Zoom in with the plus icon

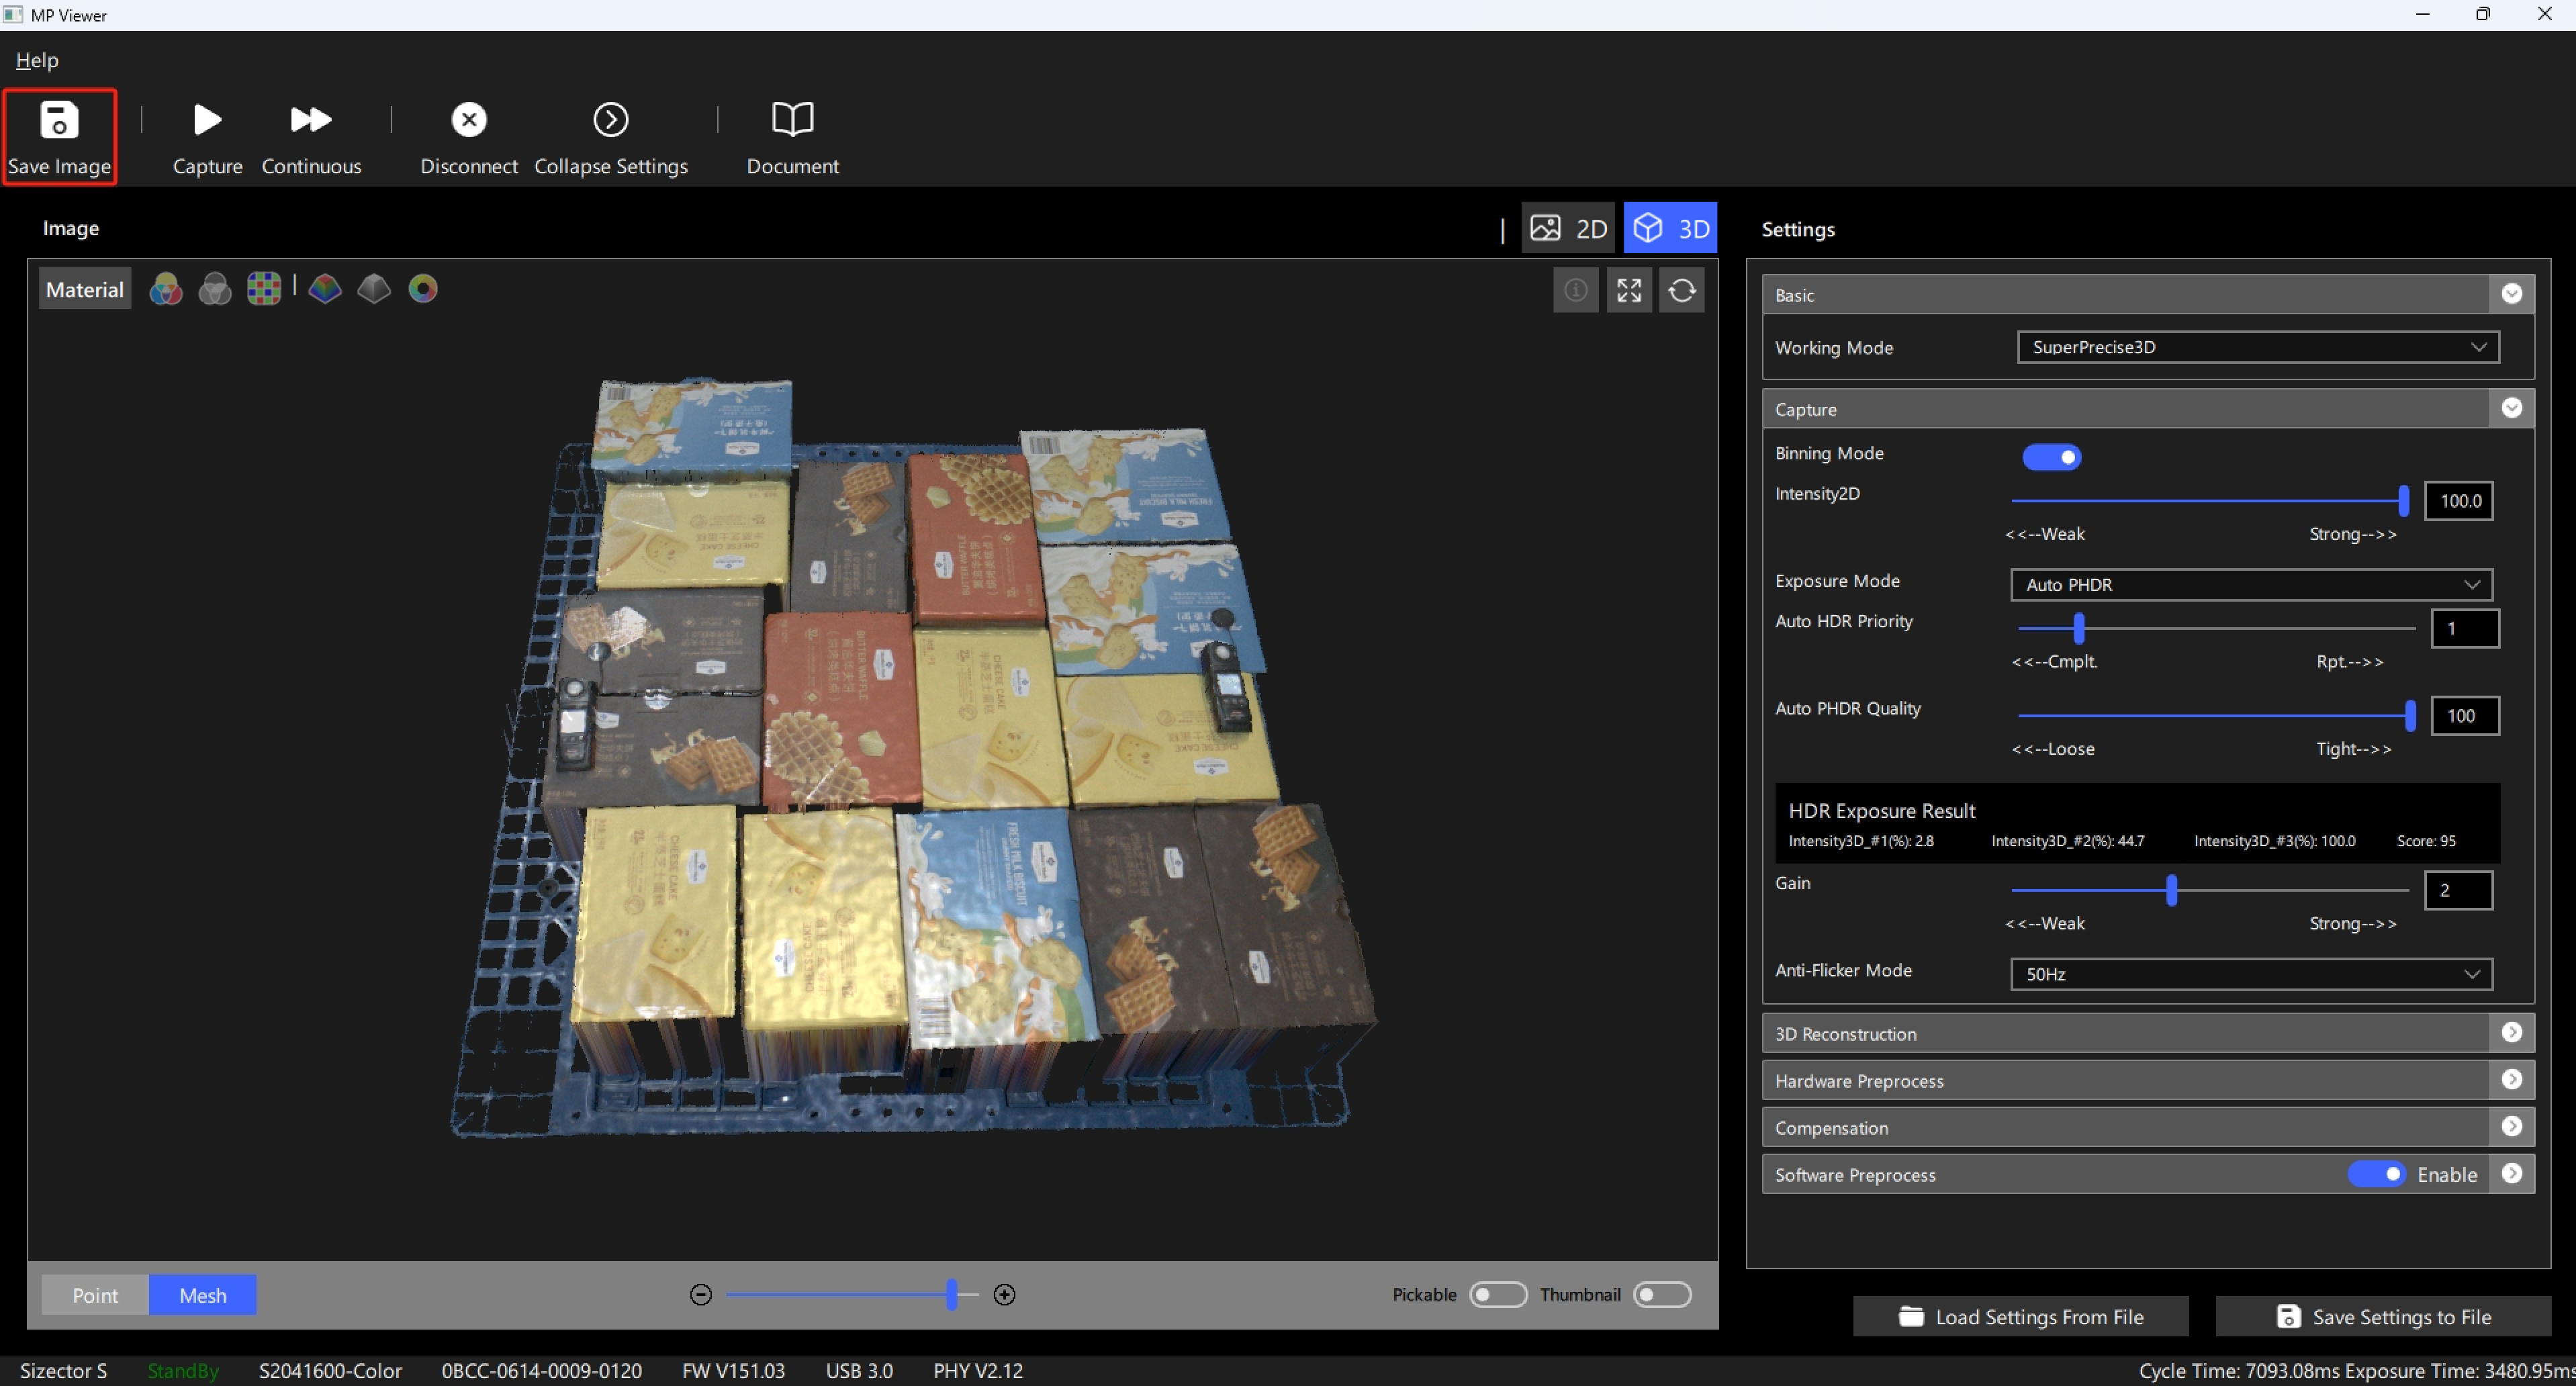click(1005, 1295)
